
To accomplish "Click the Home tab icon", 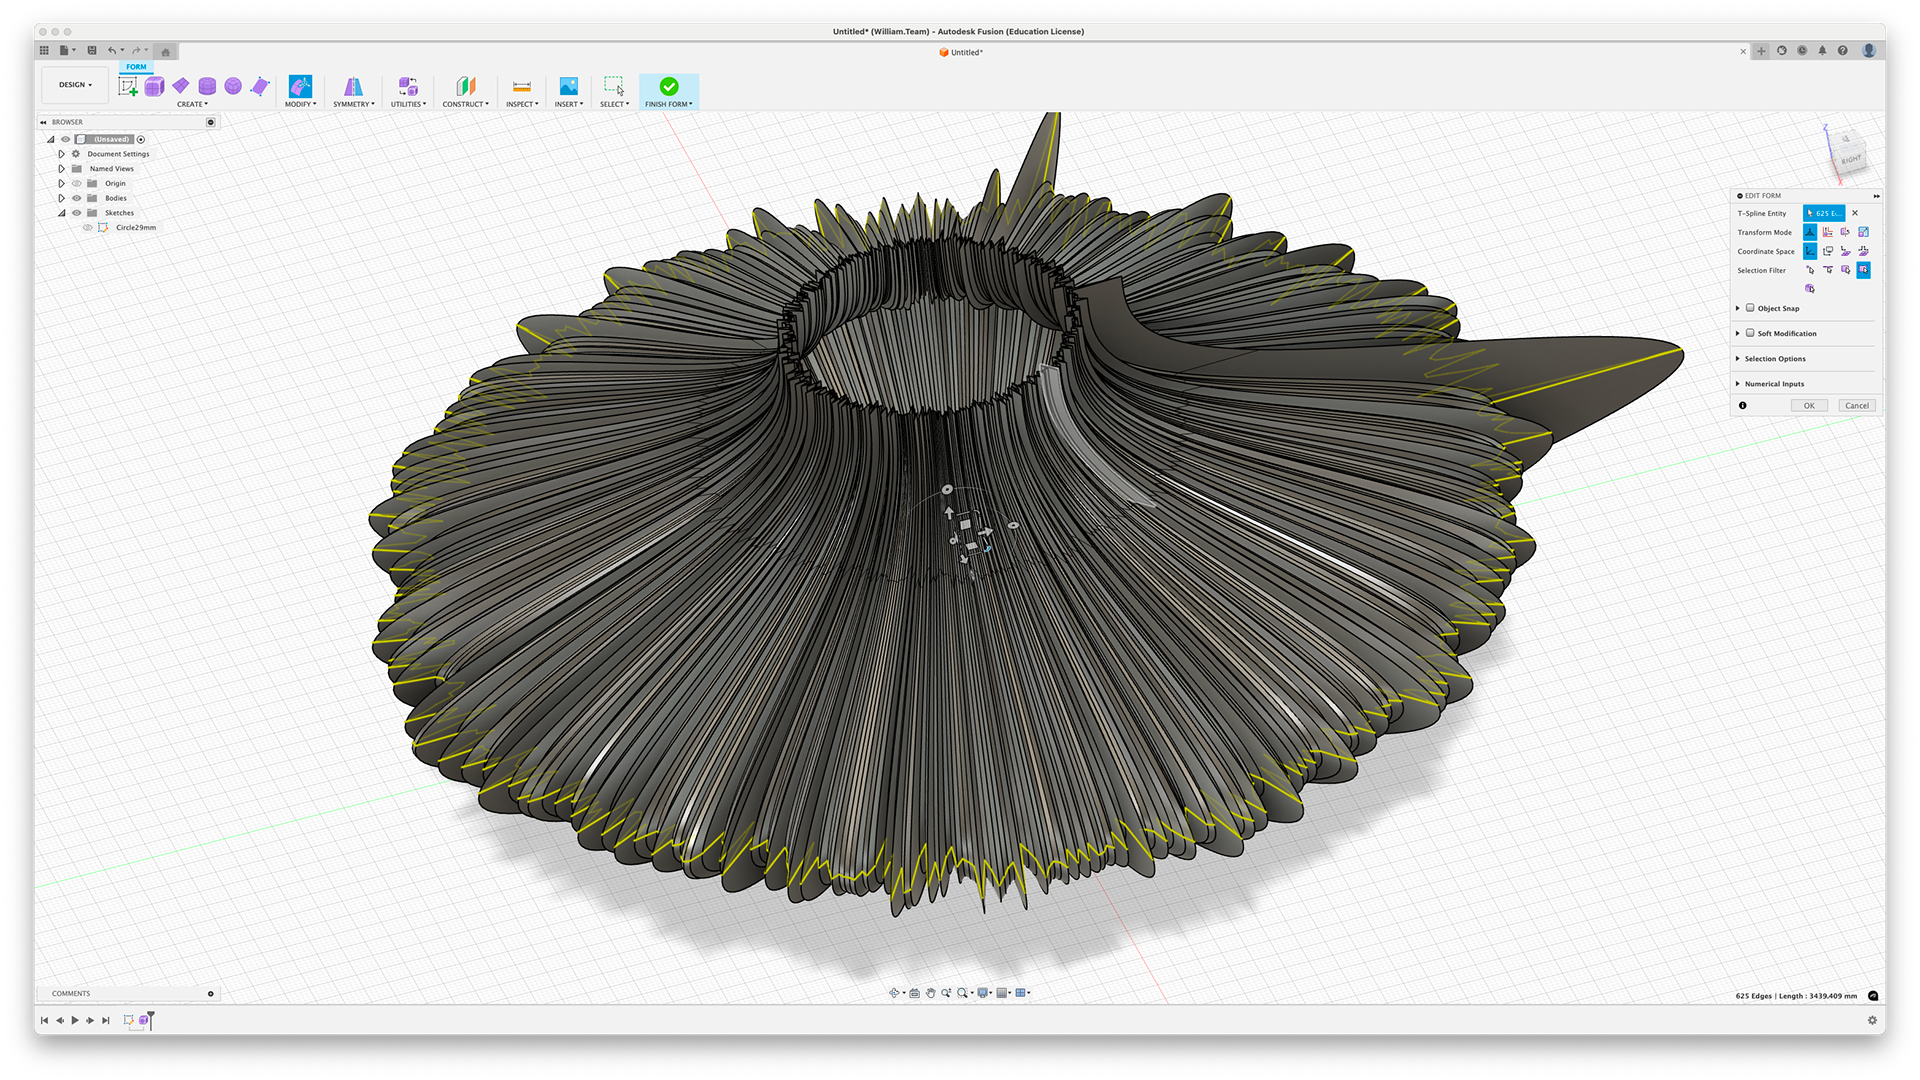I will (x=166, y=52).
